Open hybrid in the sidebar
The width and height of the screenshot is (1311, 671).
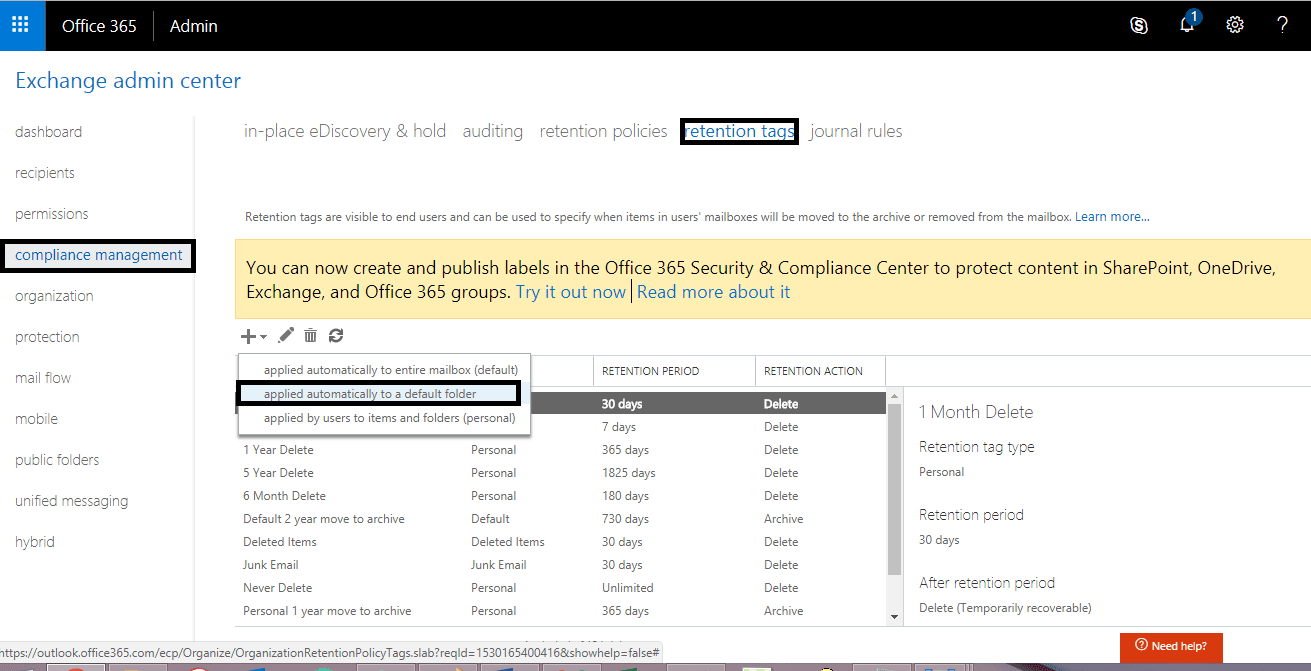(35, 542)
